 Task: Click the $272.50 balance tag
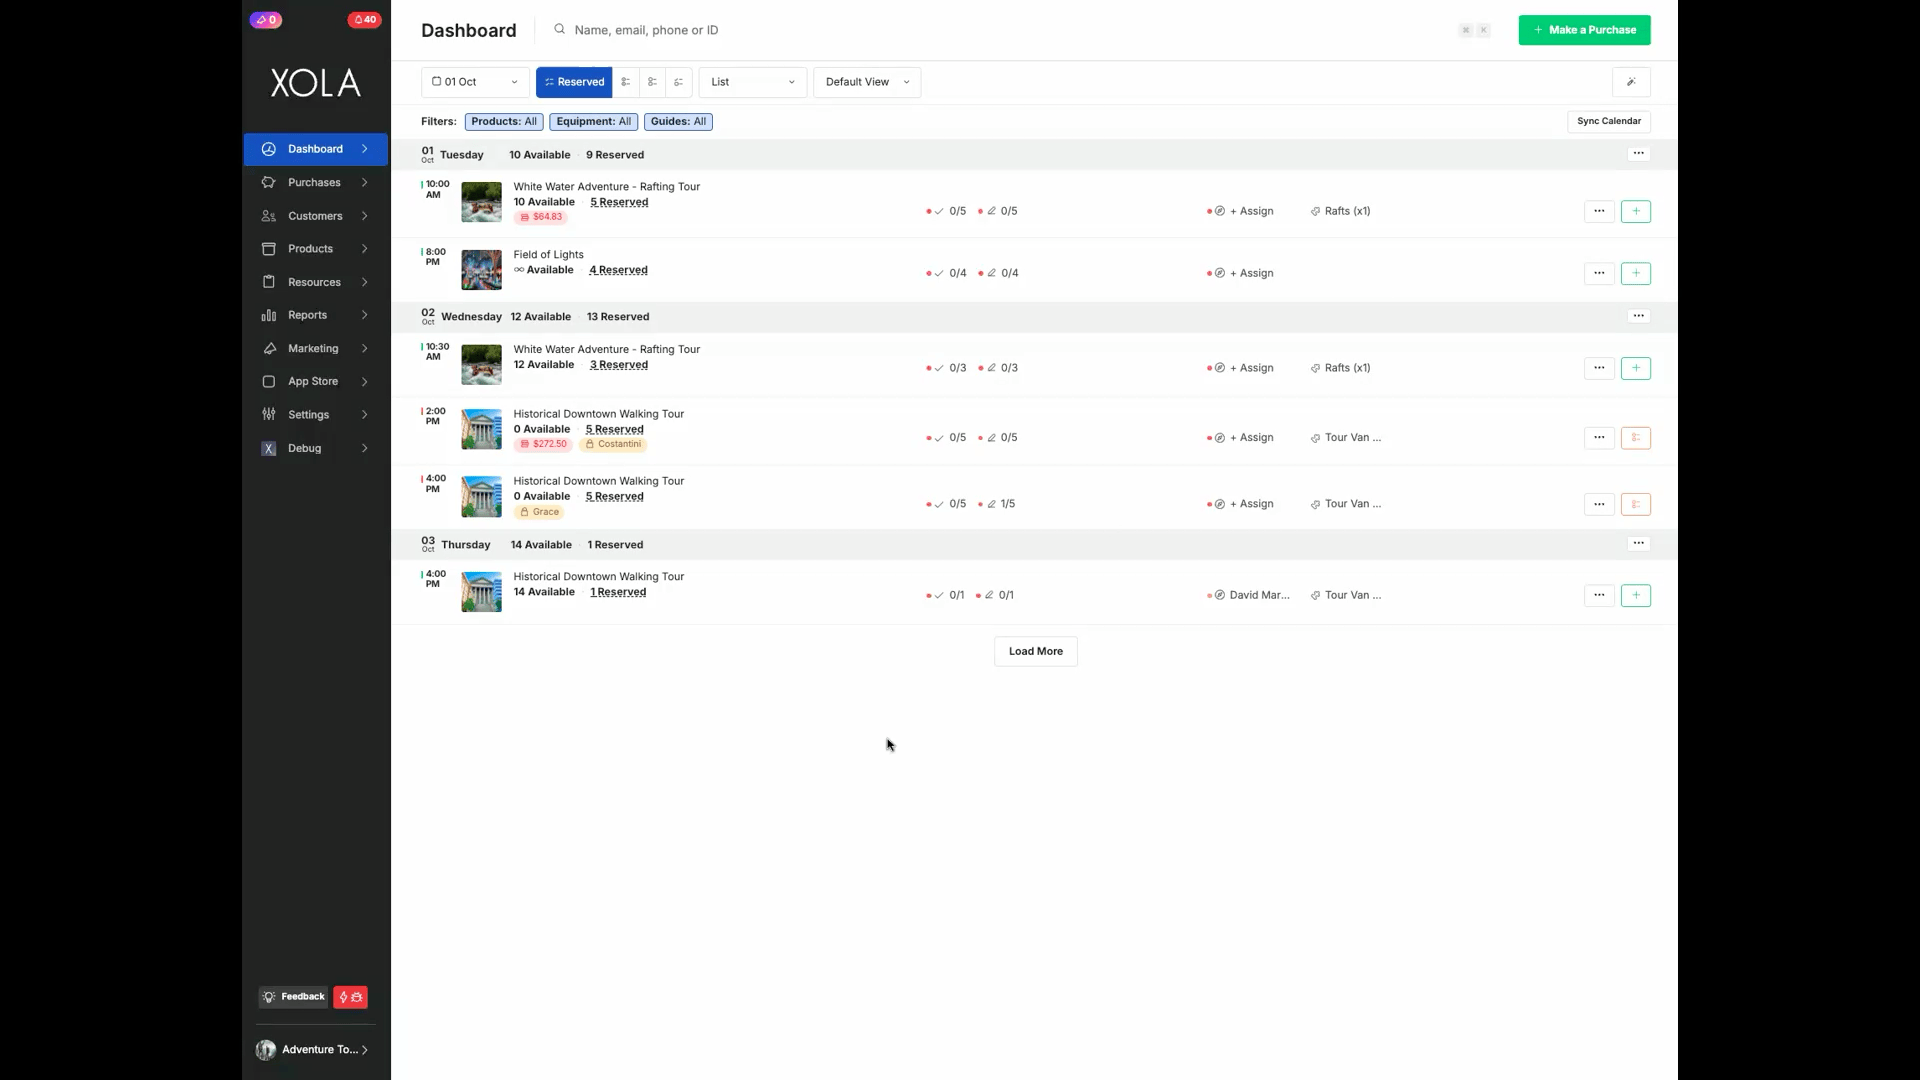544,444
